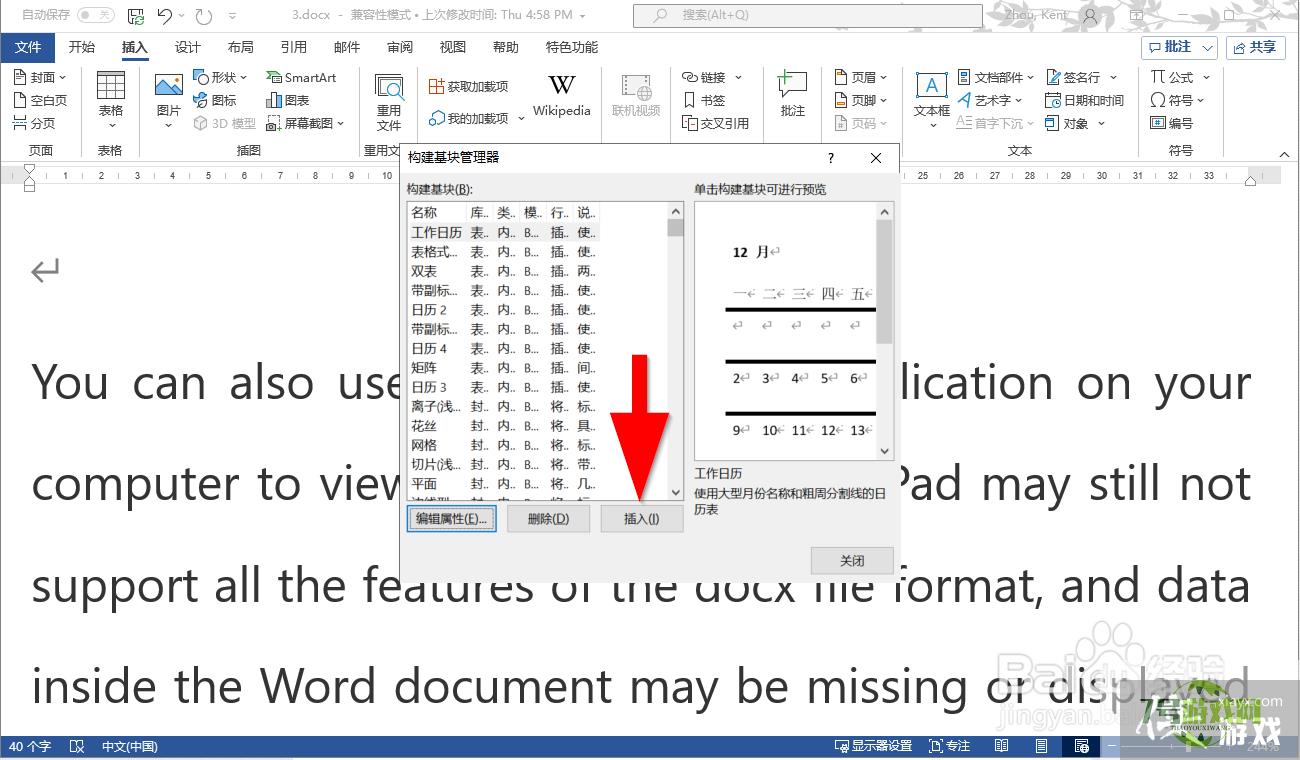Viewport: 1300px width, 760px height.
Task: Open the 视图 ribbon tab
Action: pos(453,47)
